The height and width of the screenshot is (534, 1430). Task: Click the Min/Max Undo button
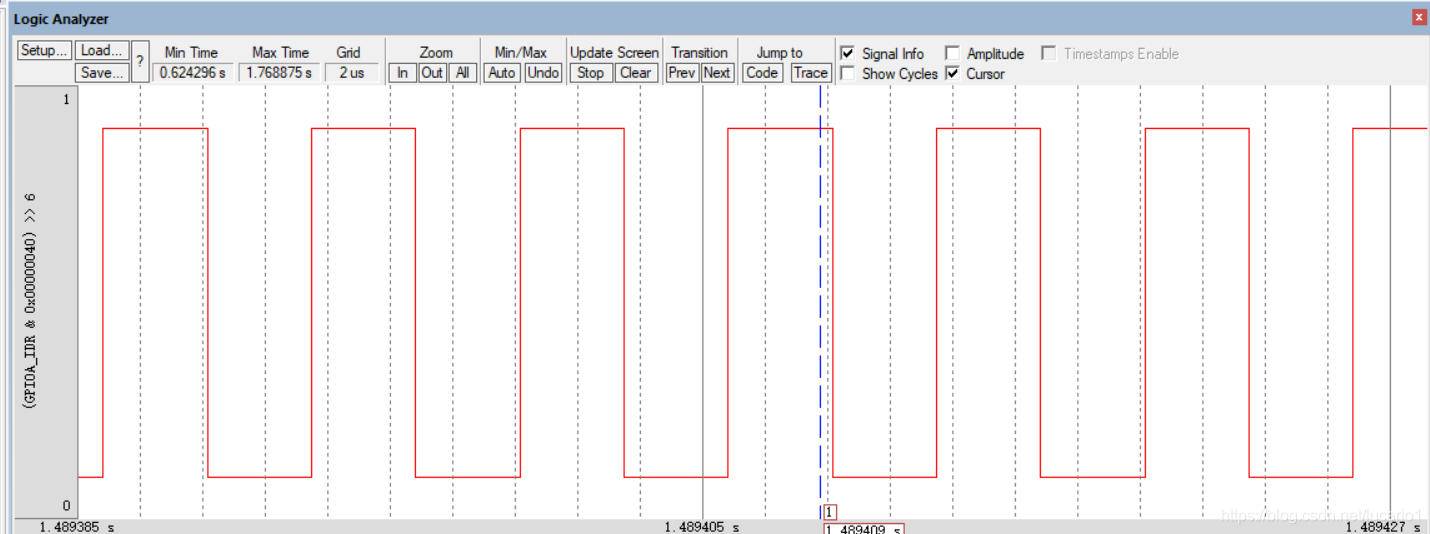point(544,72)
